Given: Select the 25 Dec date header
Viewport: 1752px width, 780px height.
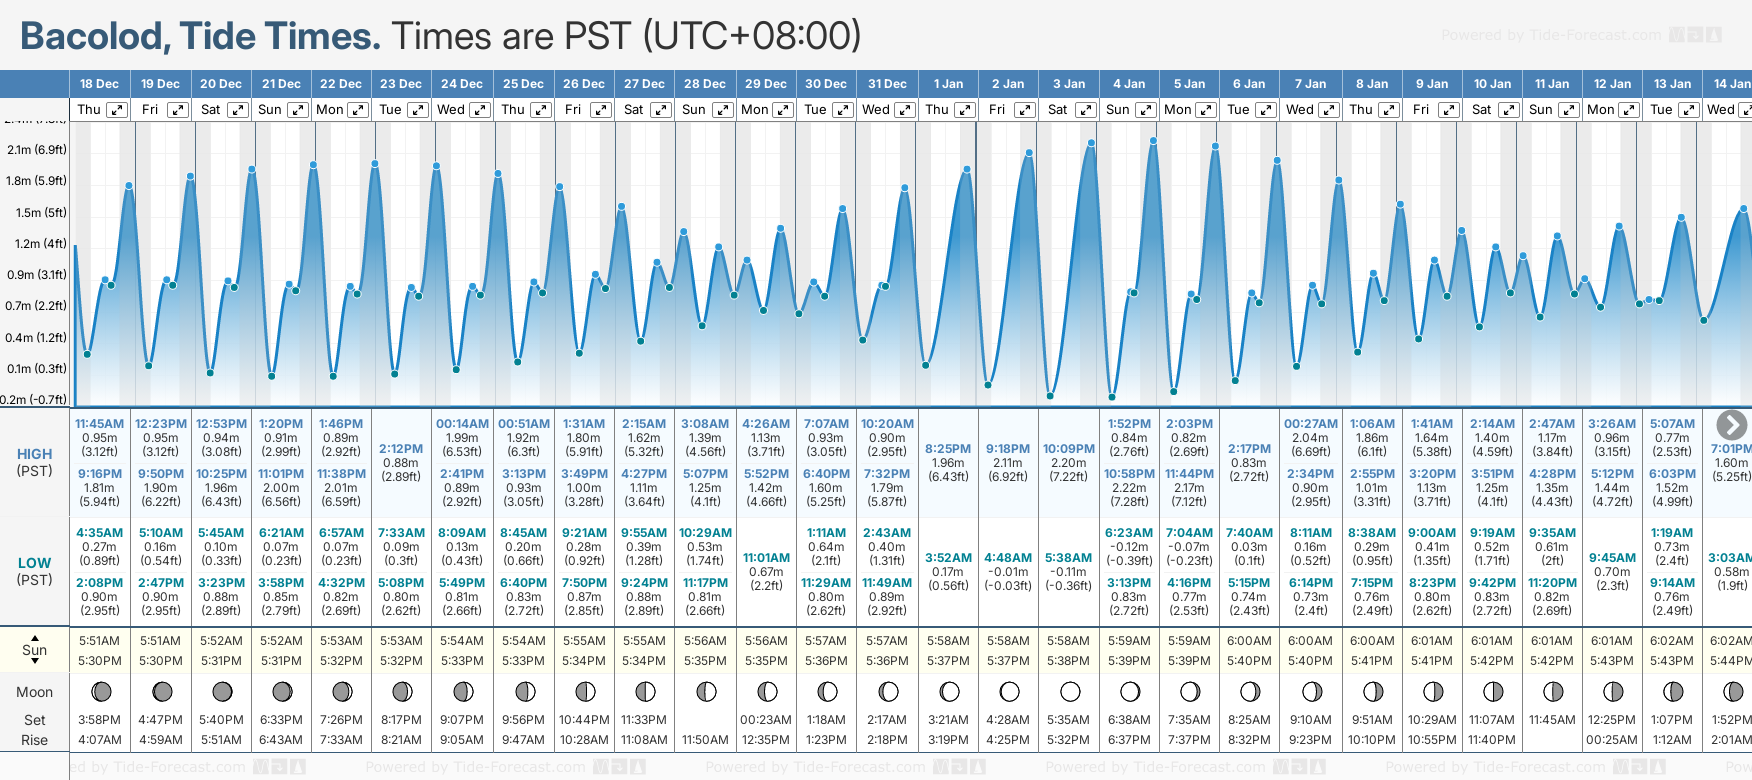Looking at the screenshot, I should [x=523, y=84].
